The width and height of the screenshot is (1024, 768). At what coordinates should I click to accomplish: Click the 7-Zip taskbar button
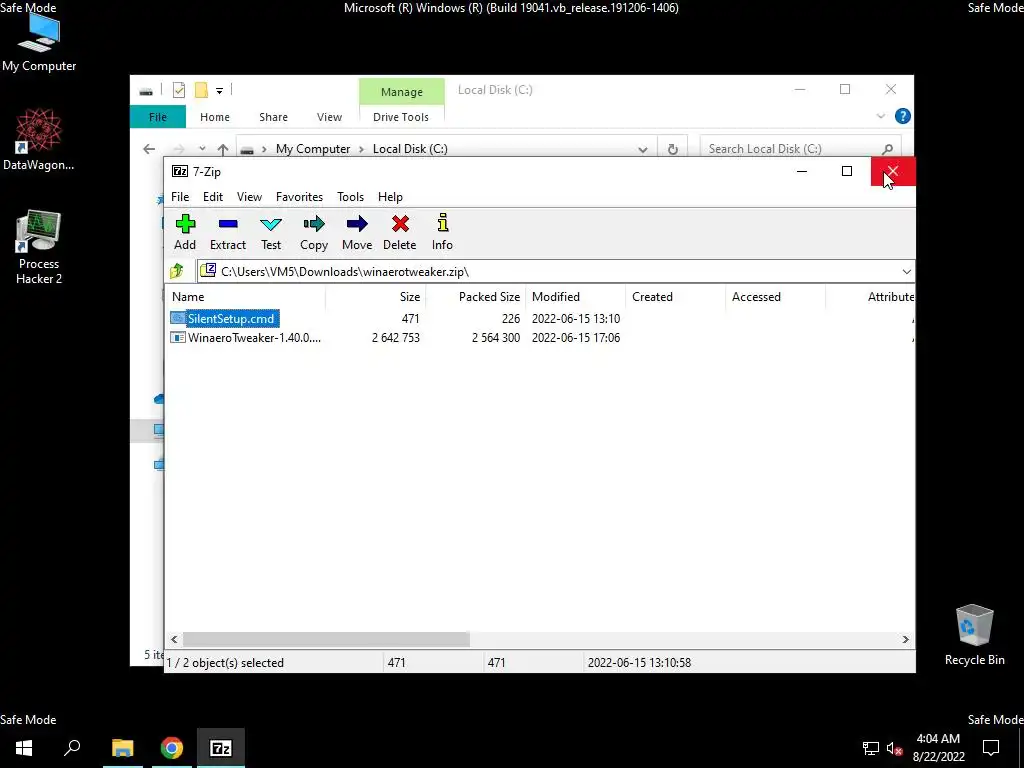[x=221, y=748]
